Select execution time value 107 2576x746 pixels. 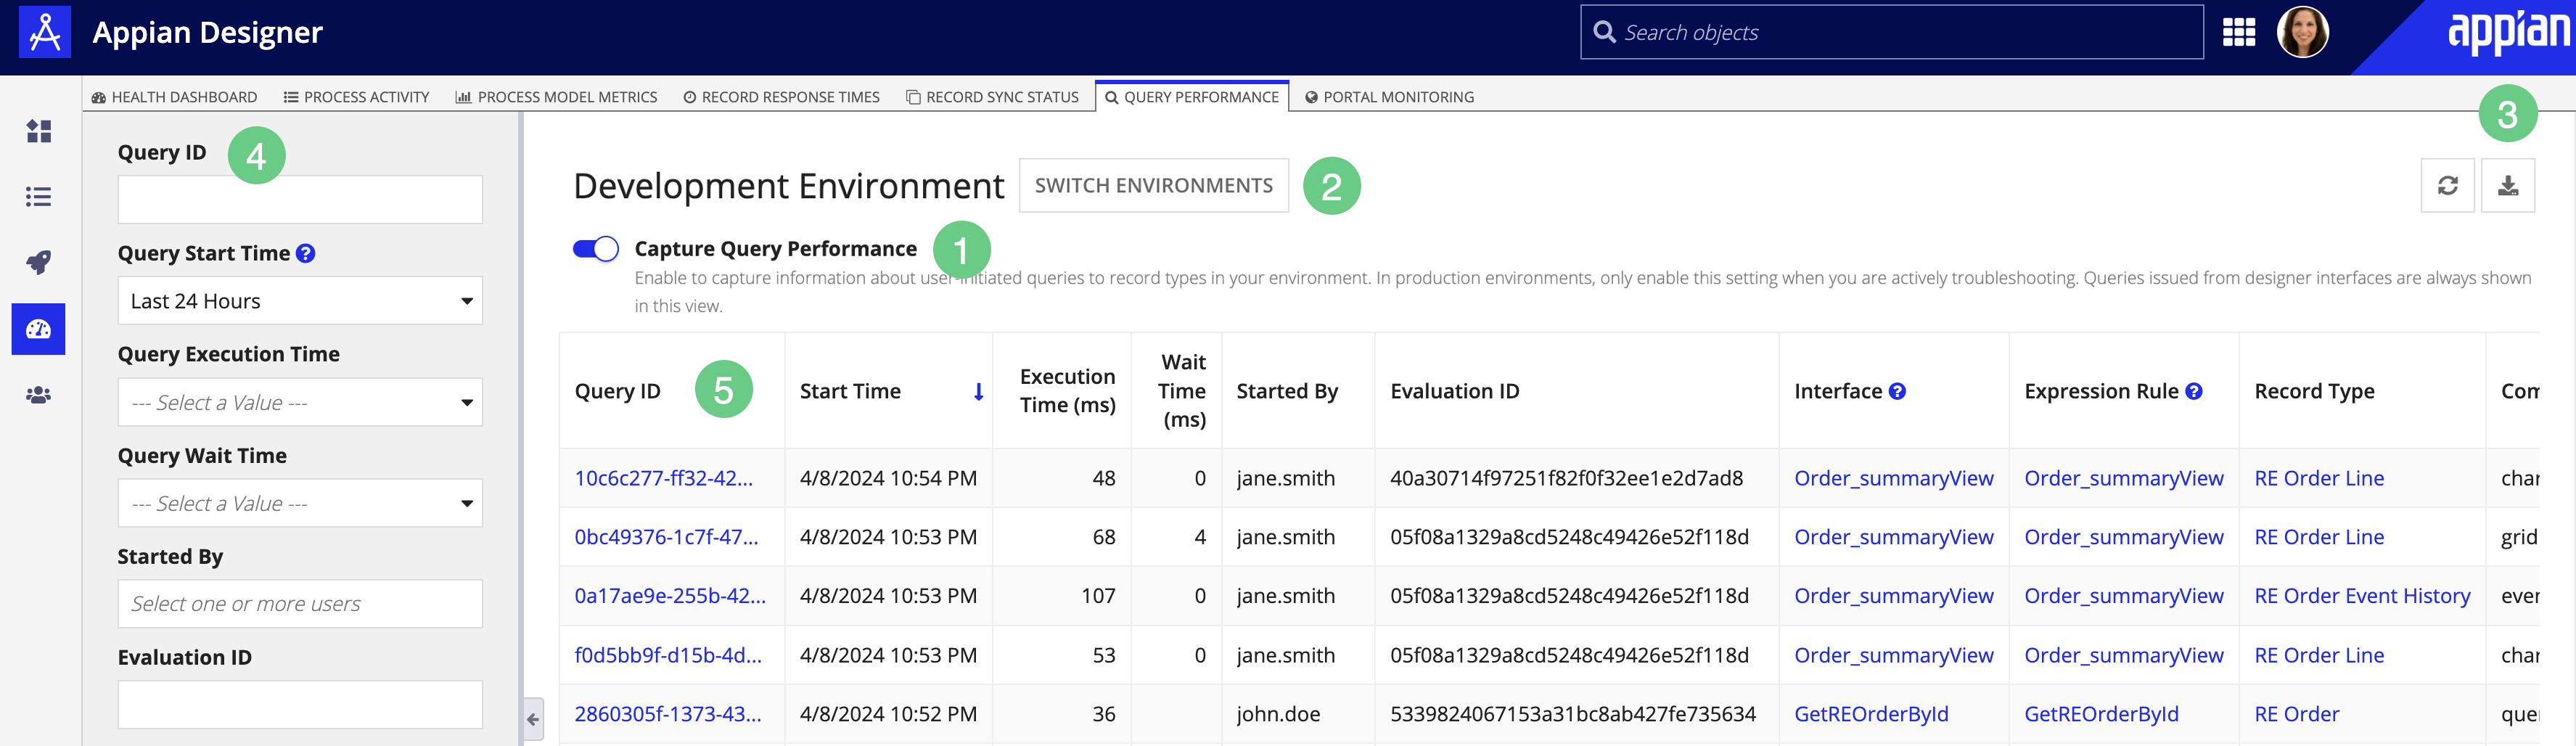coord(1098,596)
